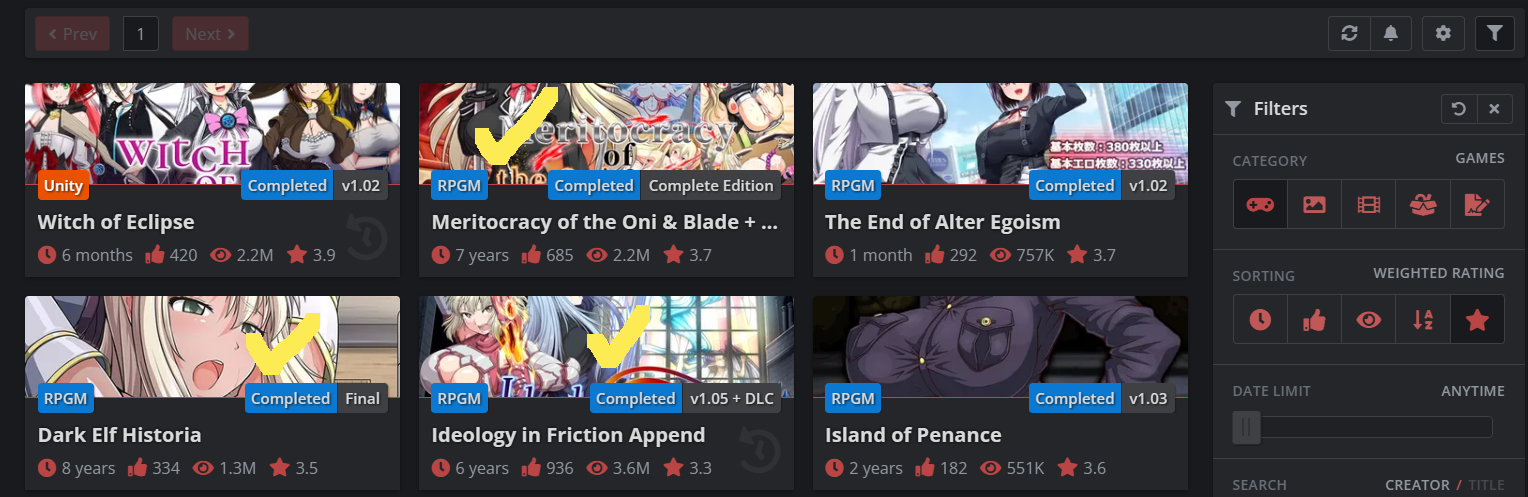Screen dimensions: 1528x497
Task: Go to Prev page
Action: pos(73,33)
